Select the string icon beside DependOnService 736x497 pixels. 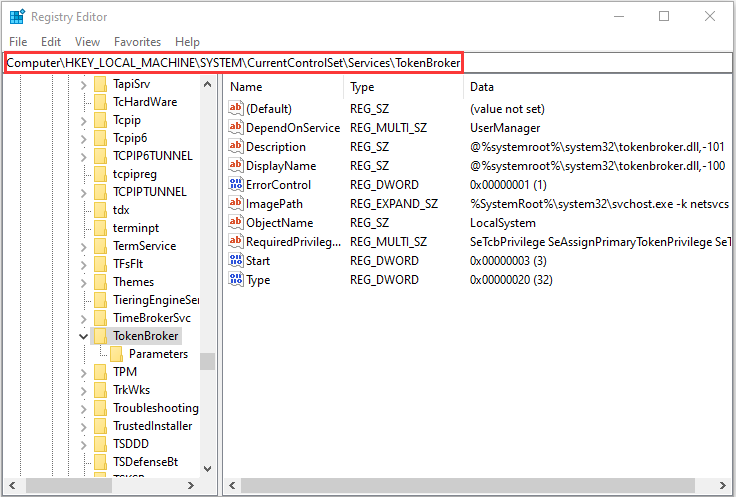(236, 128)
